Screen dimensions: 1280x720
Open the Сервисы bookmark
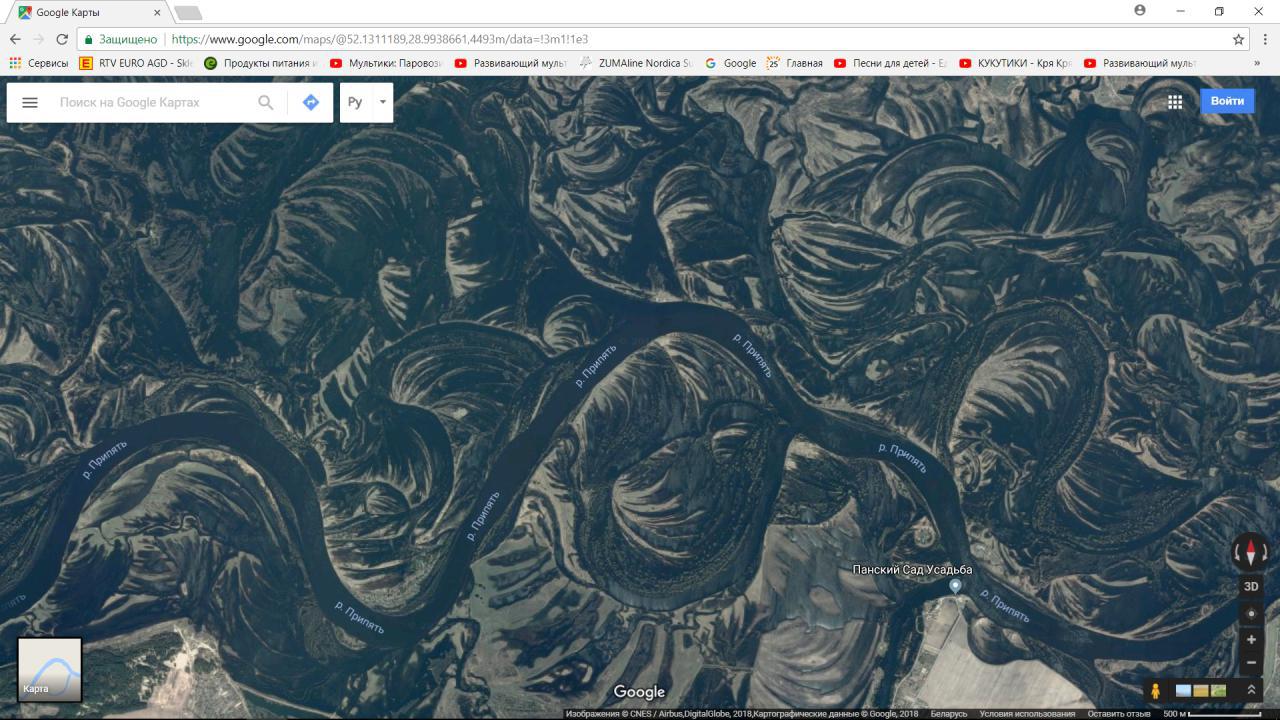pos(39,63)
